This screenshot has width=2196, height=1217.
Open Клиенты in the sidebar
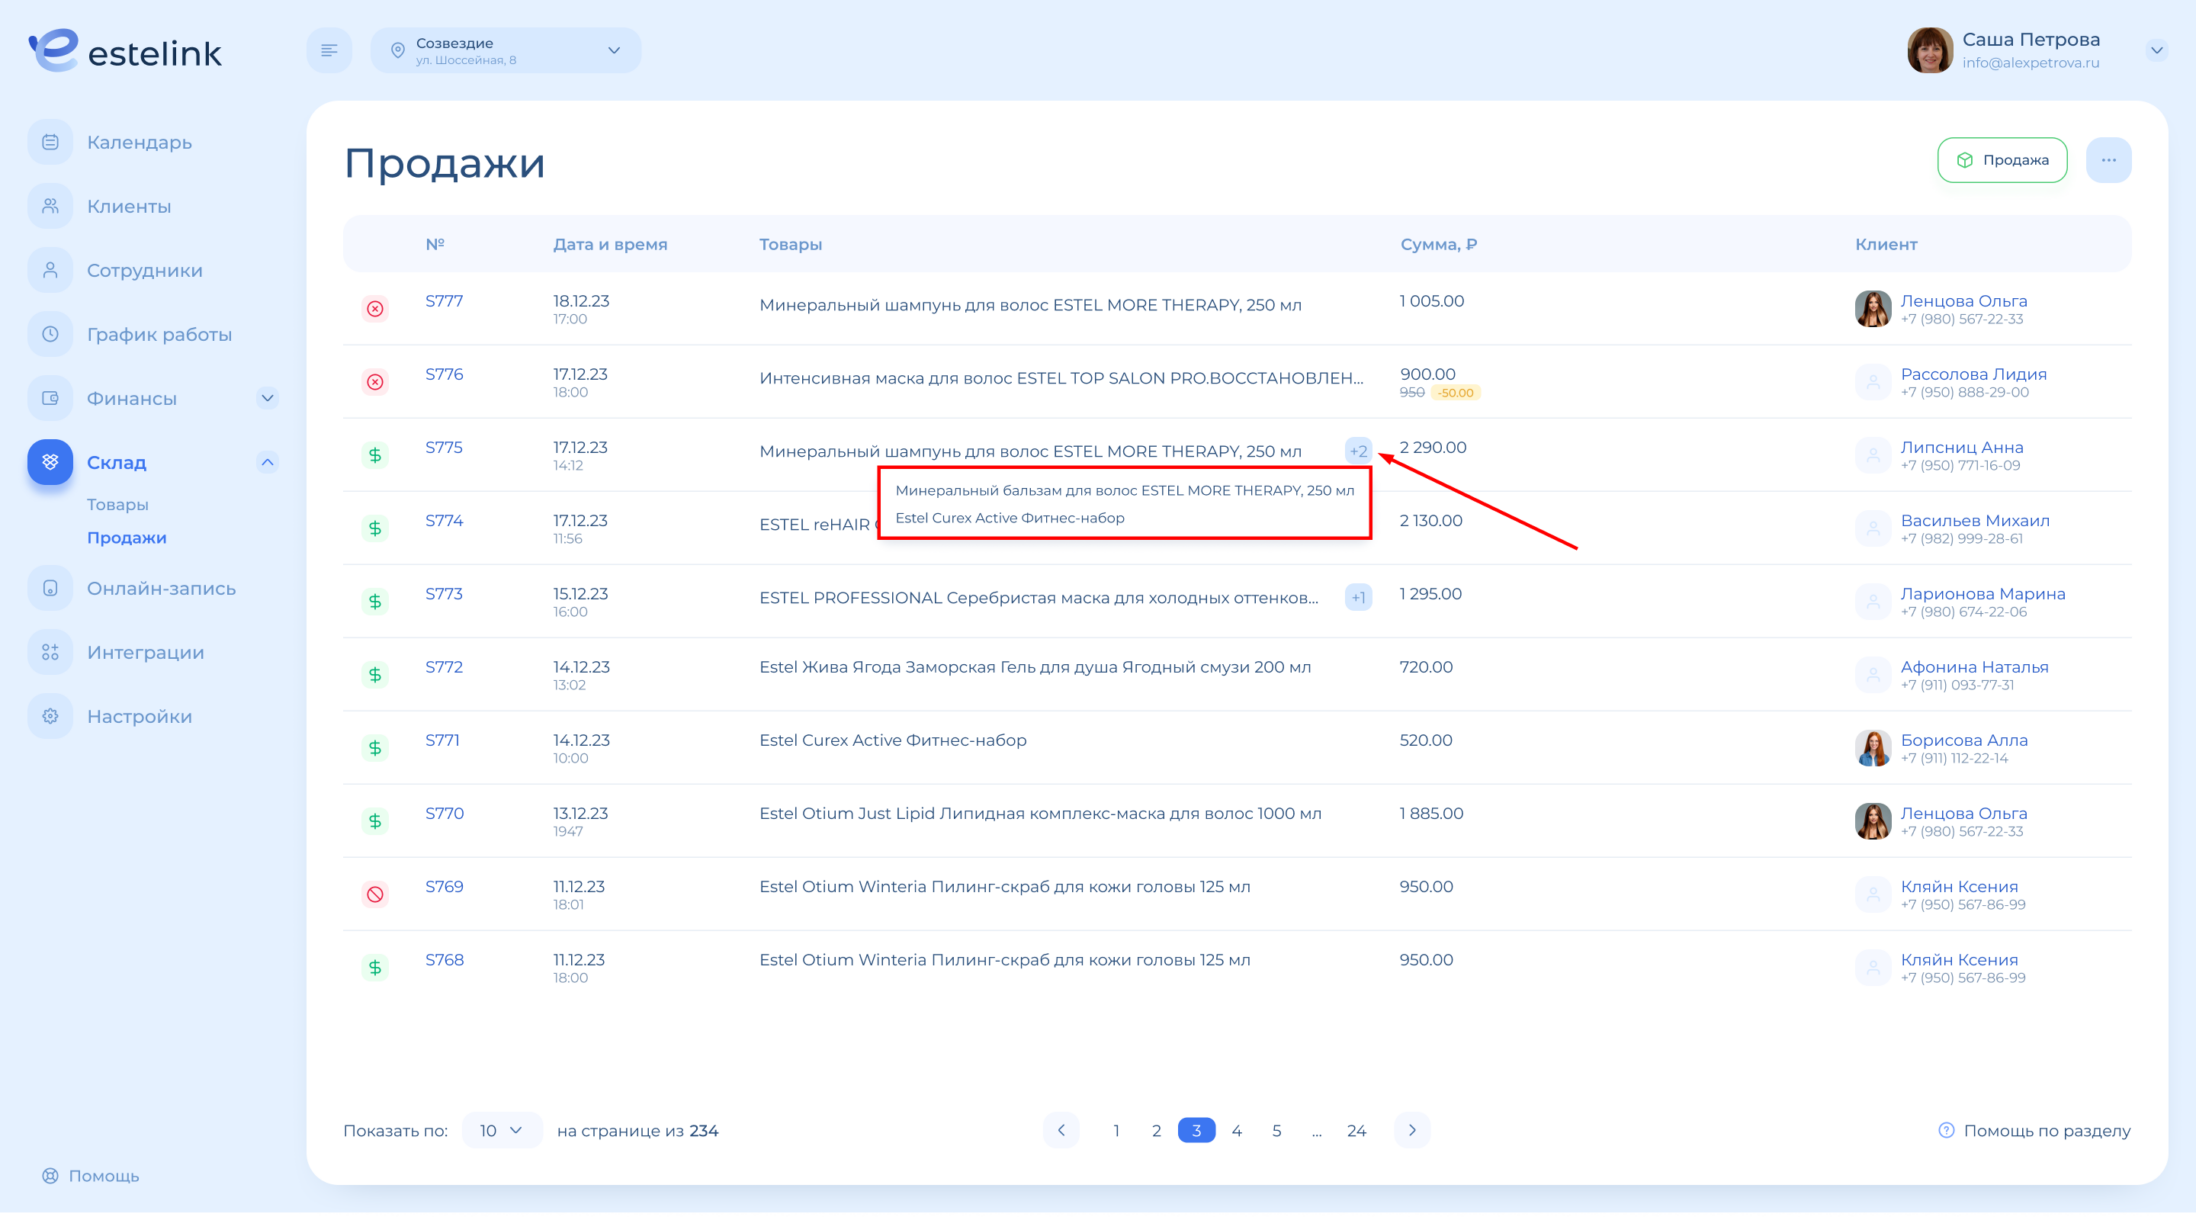[129, 206]
